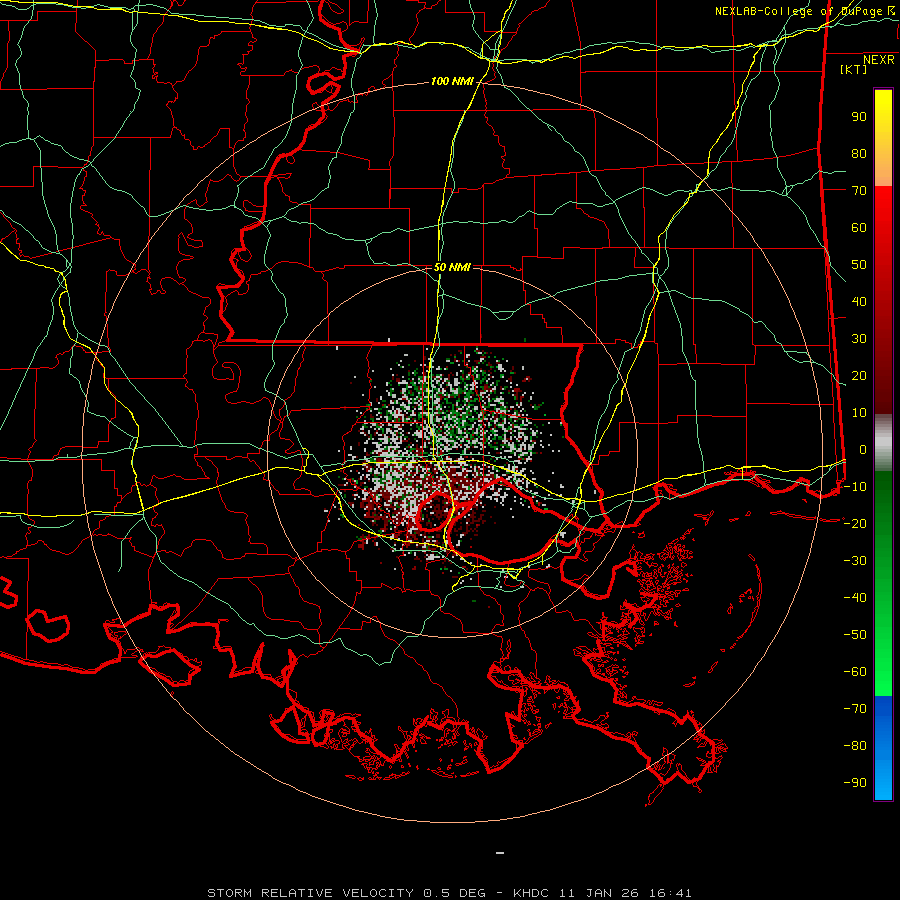The image size is (900, 900).
Task: Select the -90 value on velocity scale
Action: [x=855, y=782]
